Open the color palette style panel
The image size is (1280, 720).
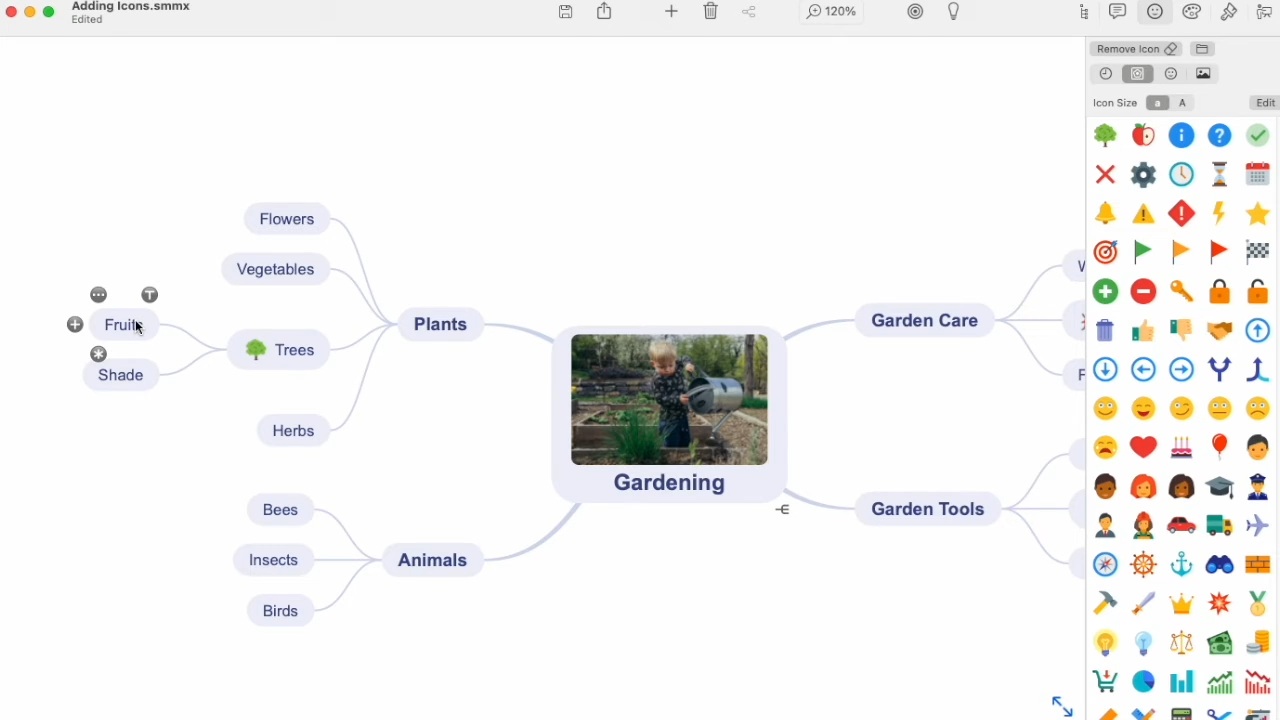(1192, 12)
